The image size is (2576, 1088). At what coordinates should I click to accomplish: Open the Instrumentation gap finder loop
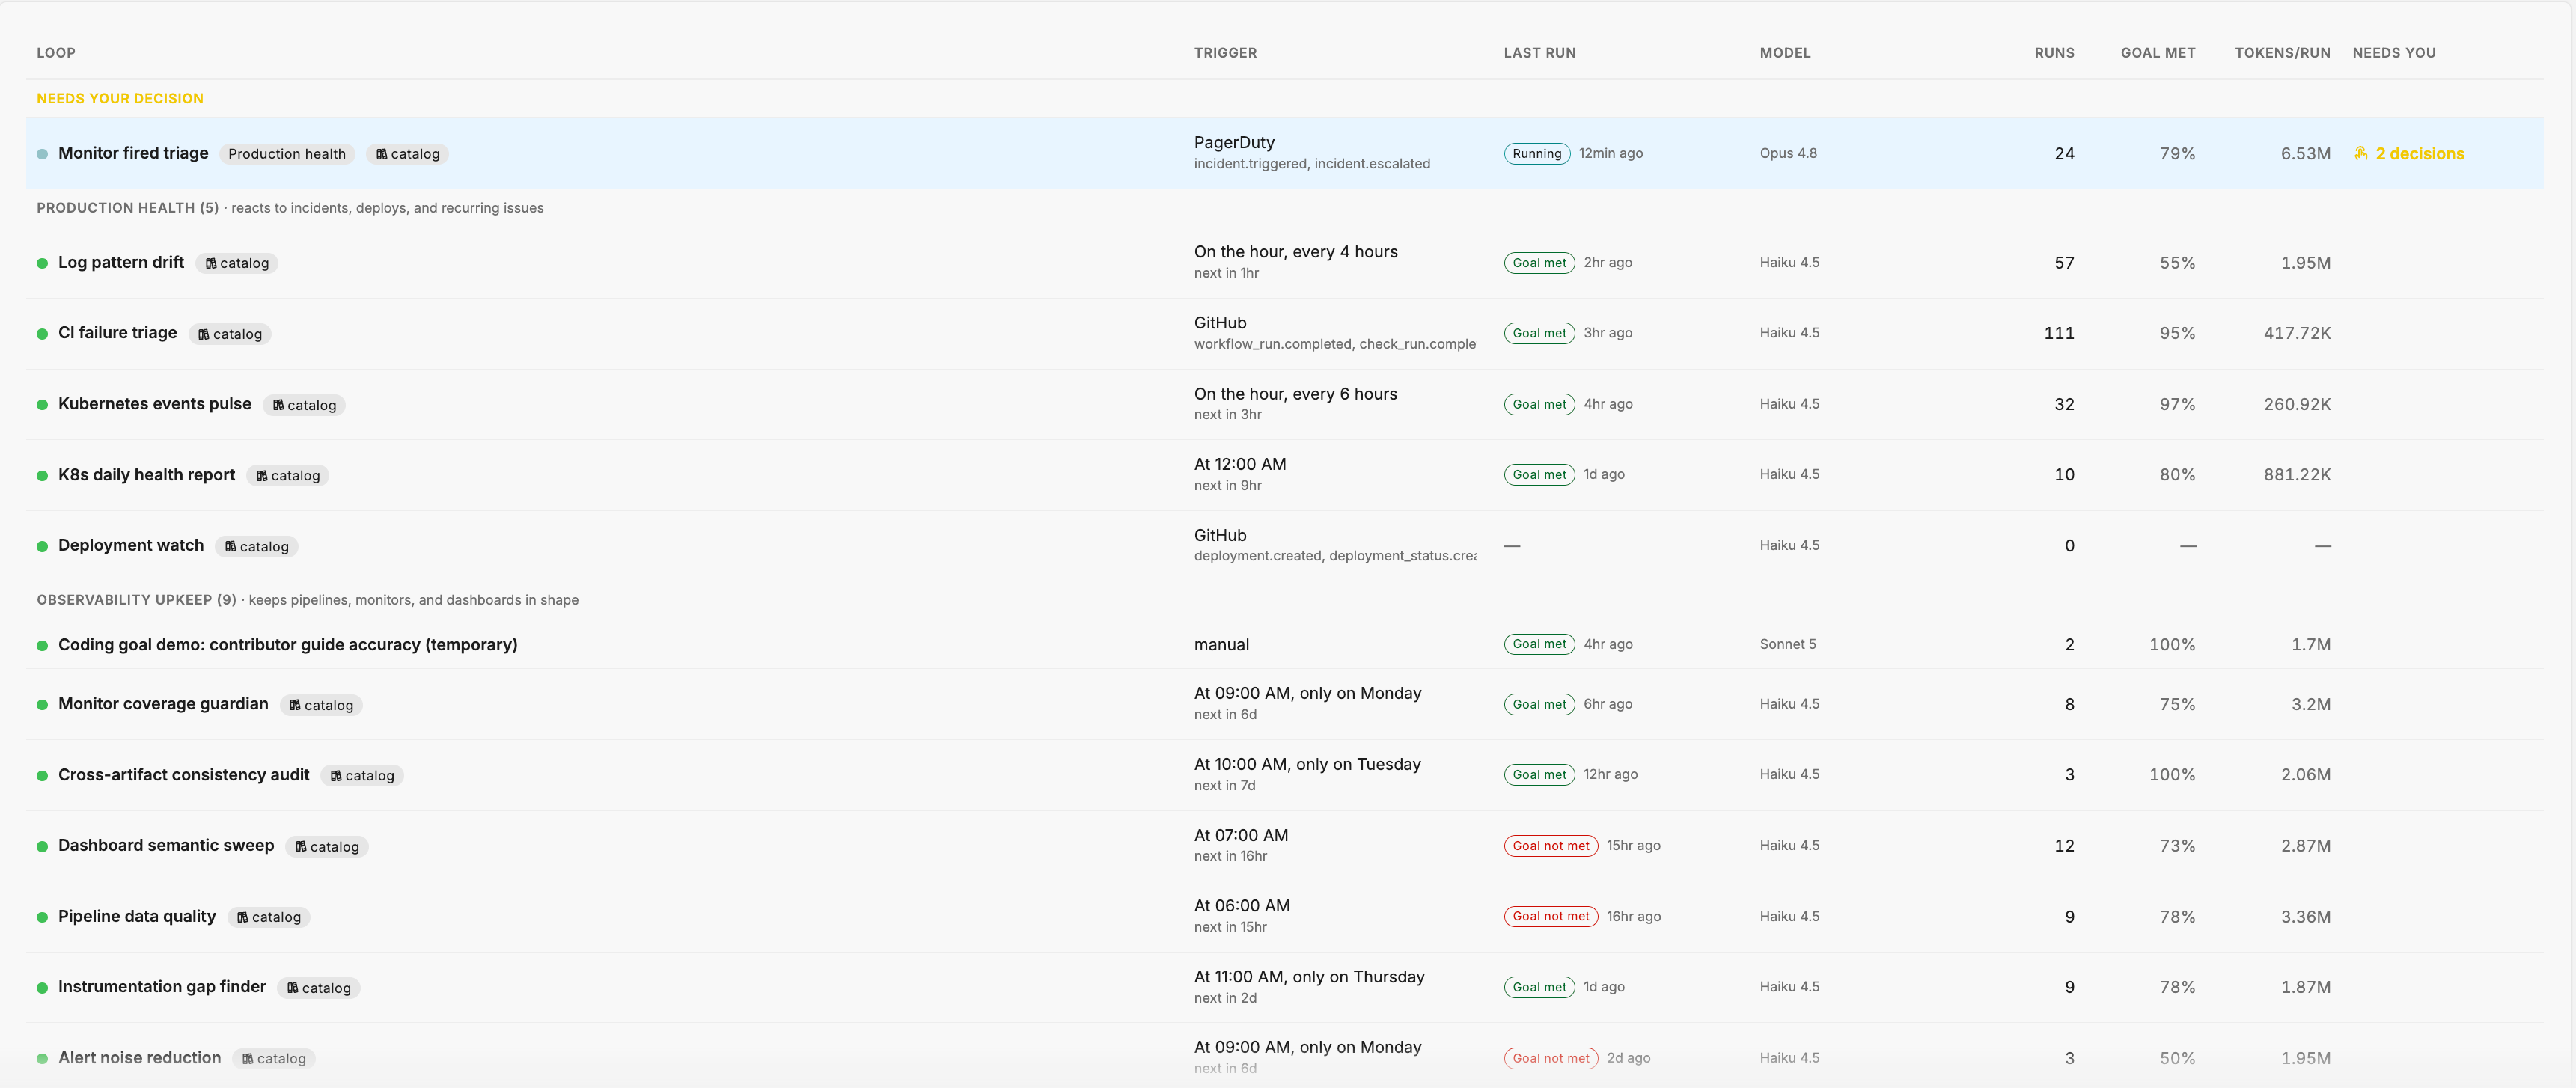pos(162,986)
